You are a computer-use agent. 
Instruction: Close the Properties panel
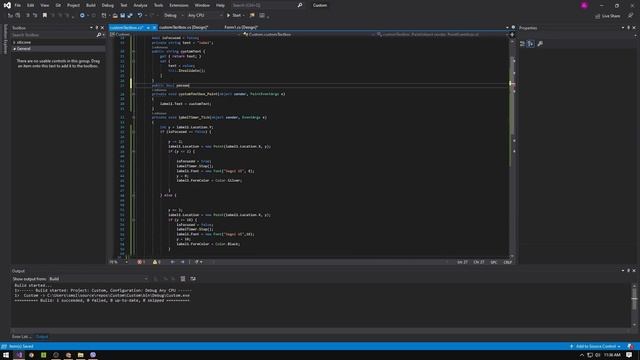pyautogui.click(x=634, y=28)
